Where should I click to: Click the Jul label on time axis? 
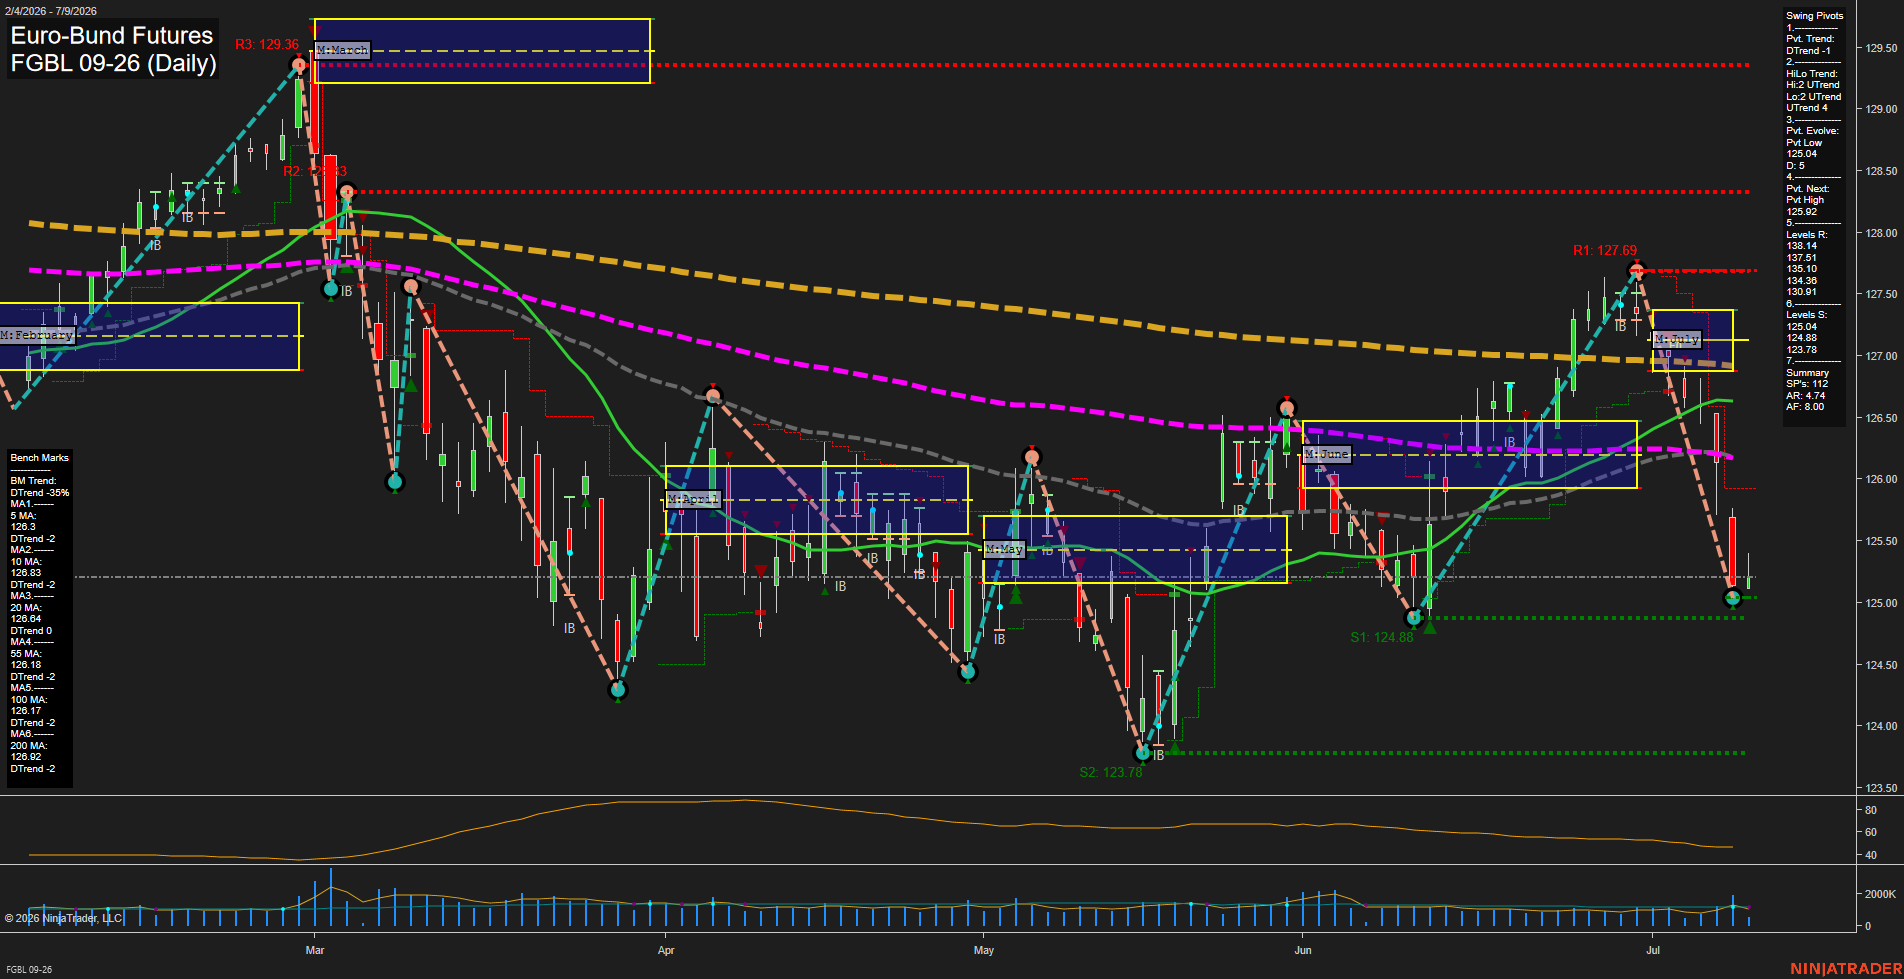[1653, 950]
